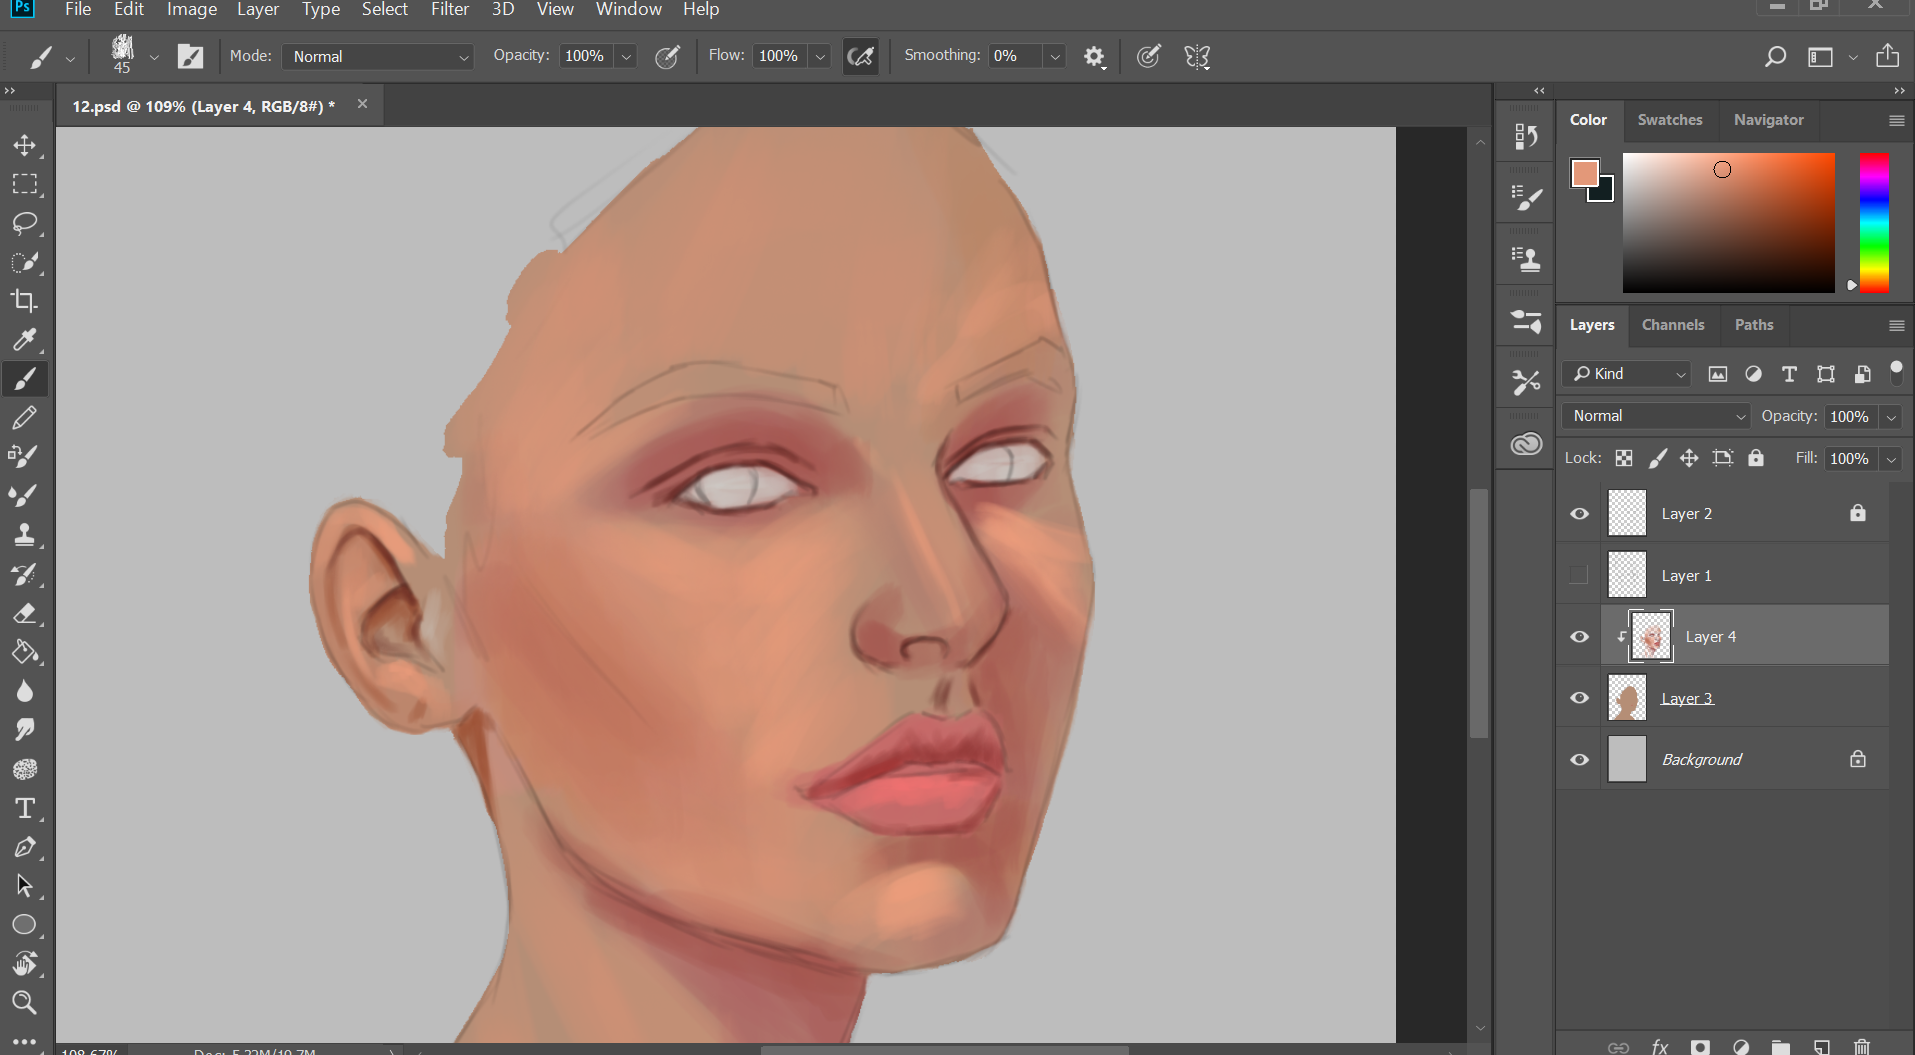This screenshot has height=1055, width=1915.
Task: Open the Filter menu
Action: [x=449, y=10]
